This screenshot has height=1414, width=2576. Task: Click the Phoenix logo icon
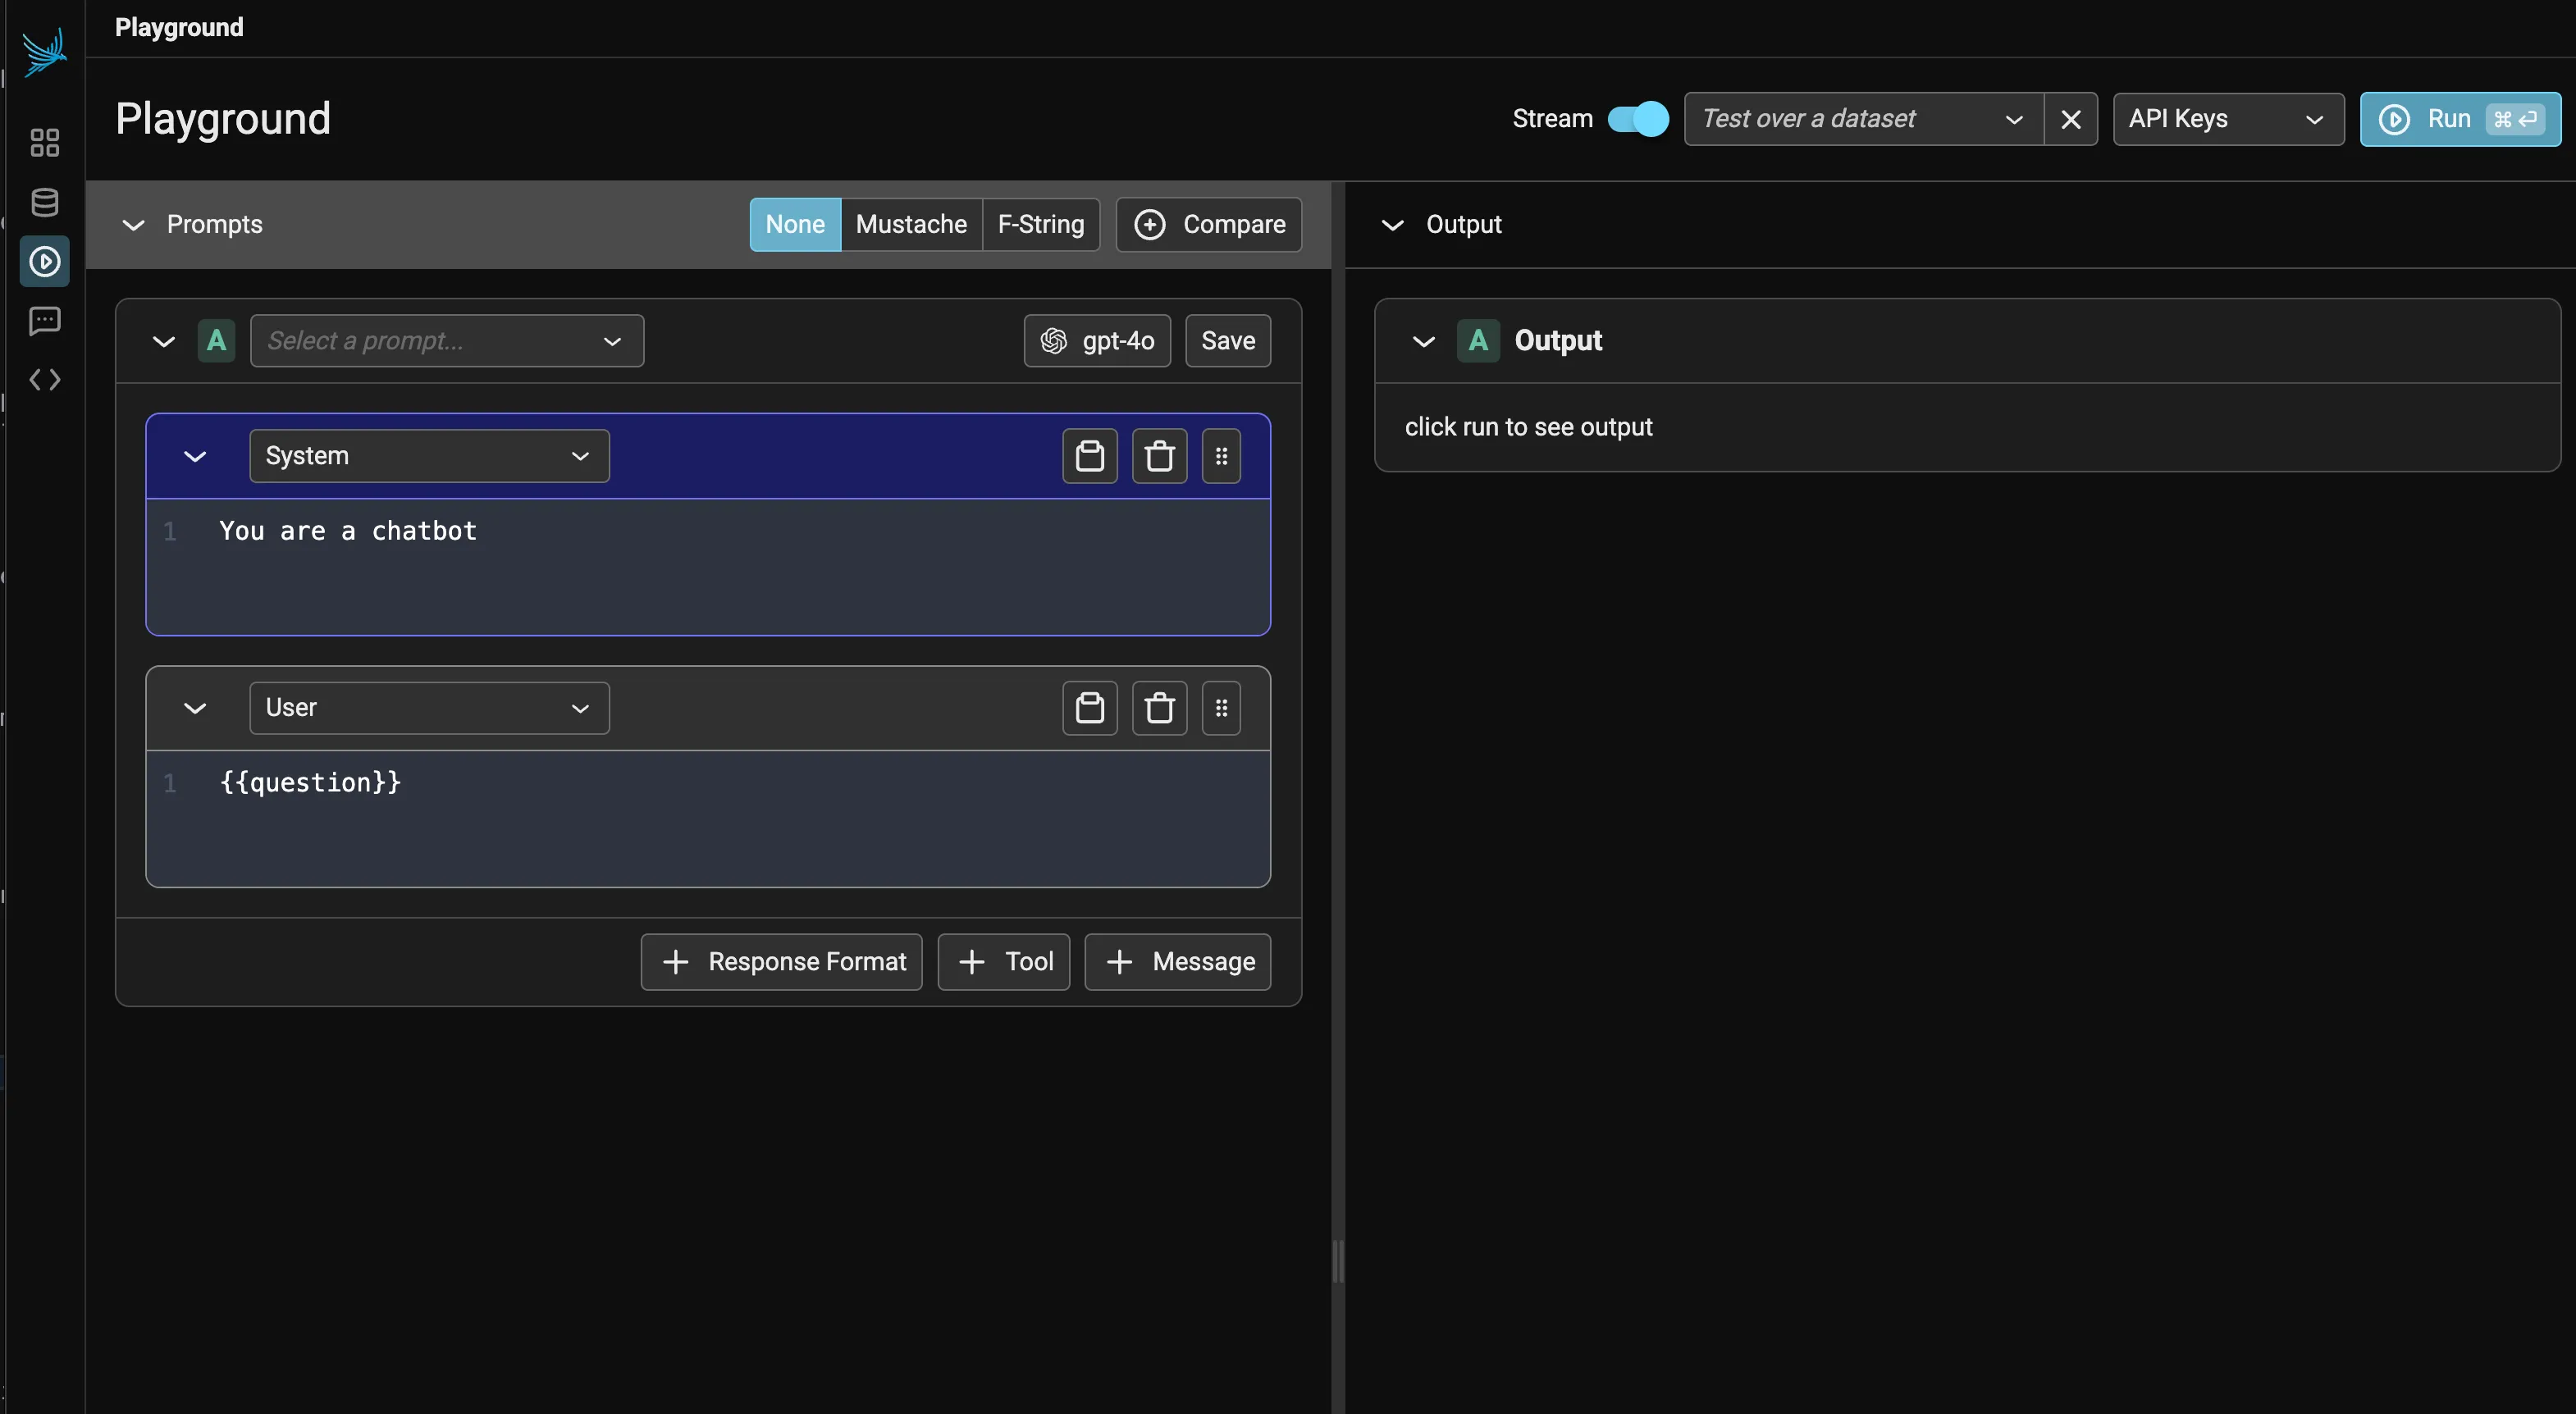point(44,52)
